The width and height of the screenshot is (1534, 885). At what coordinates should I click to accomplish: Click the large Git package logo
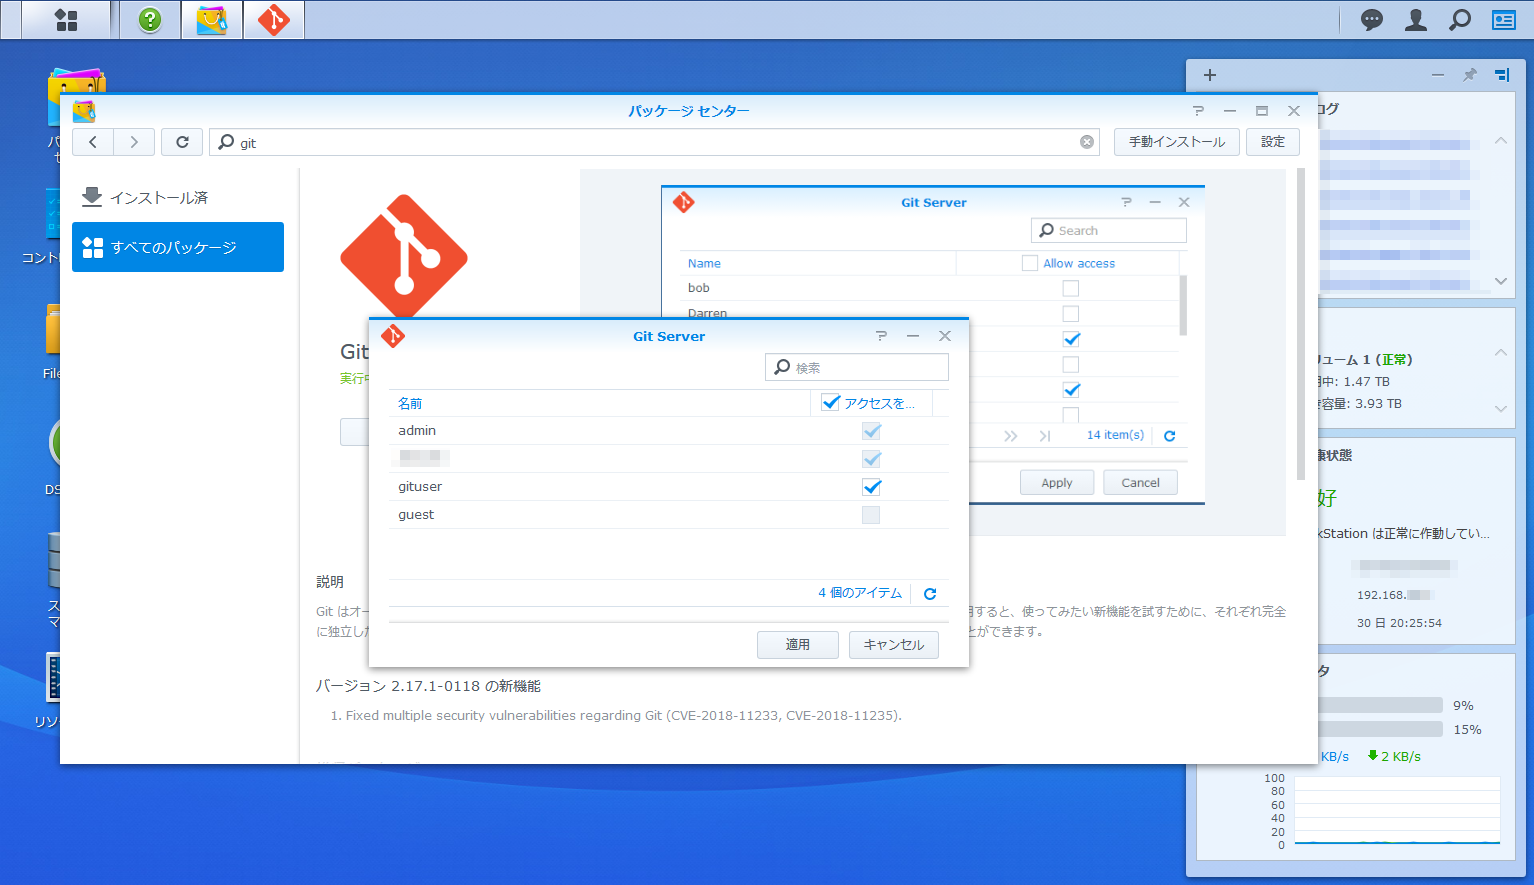coord(404,258)
